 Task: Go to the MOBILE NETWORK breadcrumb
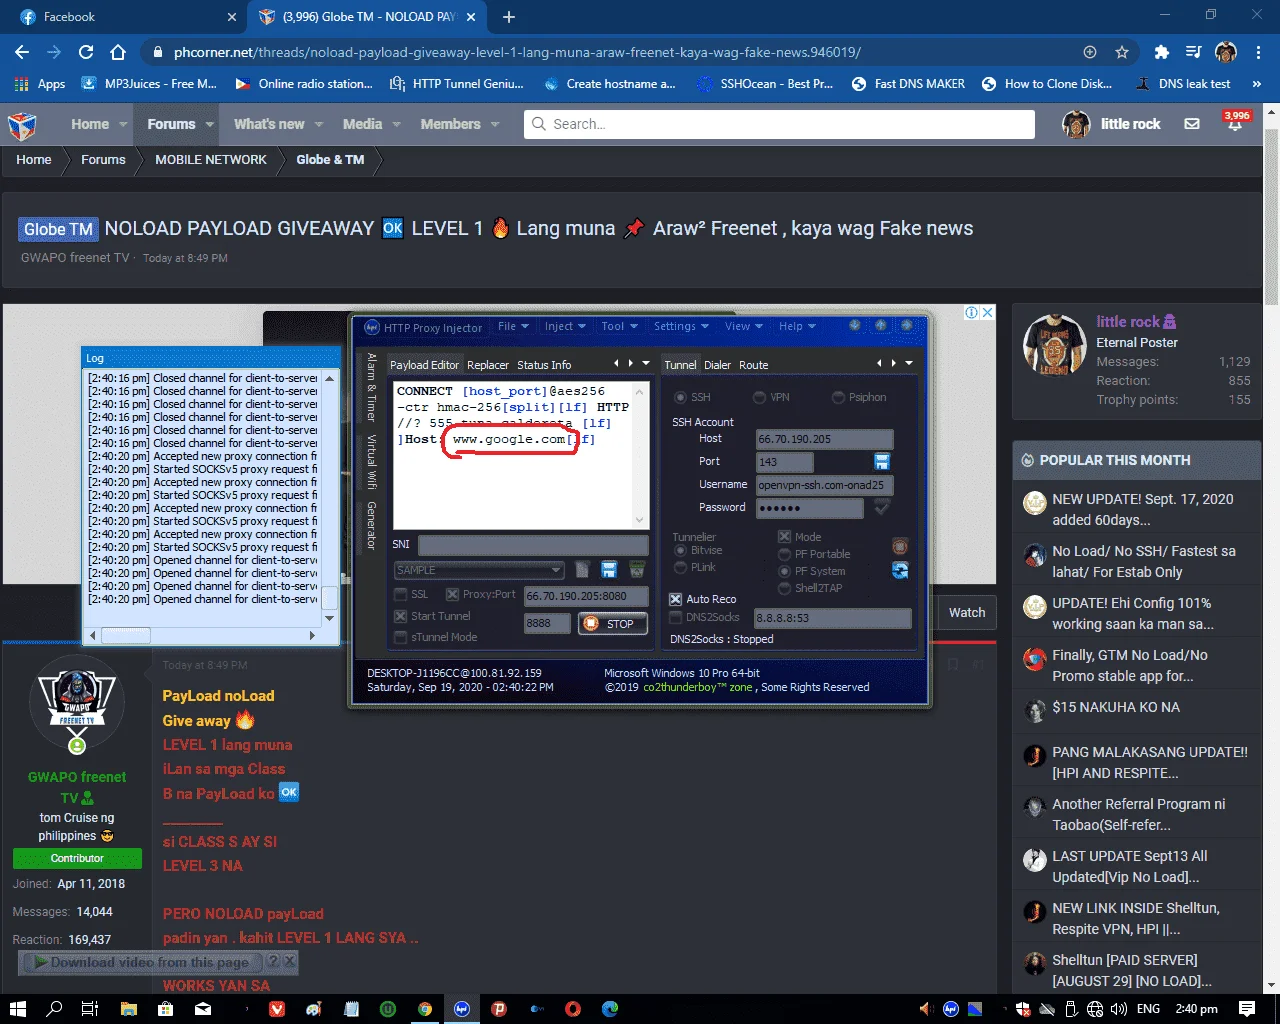211,159
